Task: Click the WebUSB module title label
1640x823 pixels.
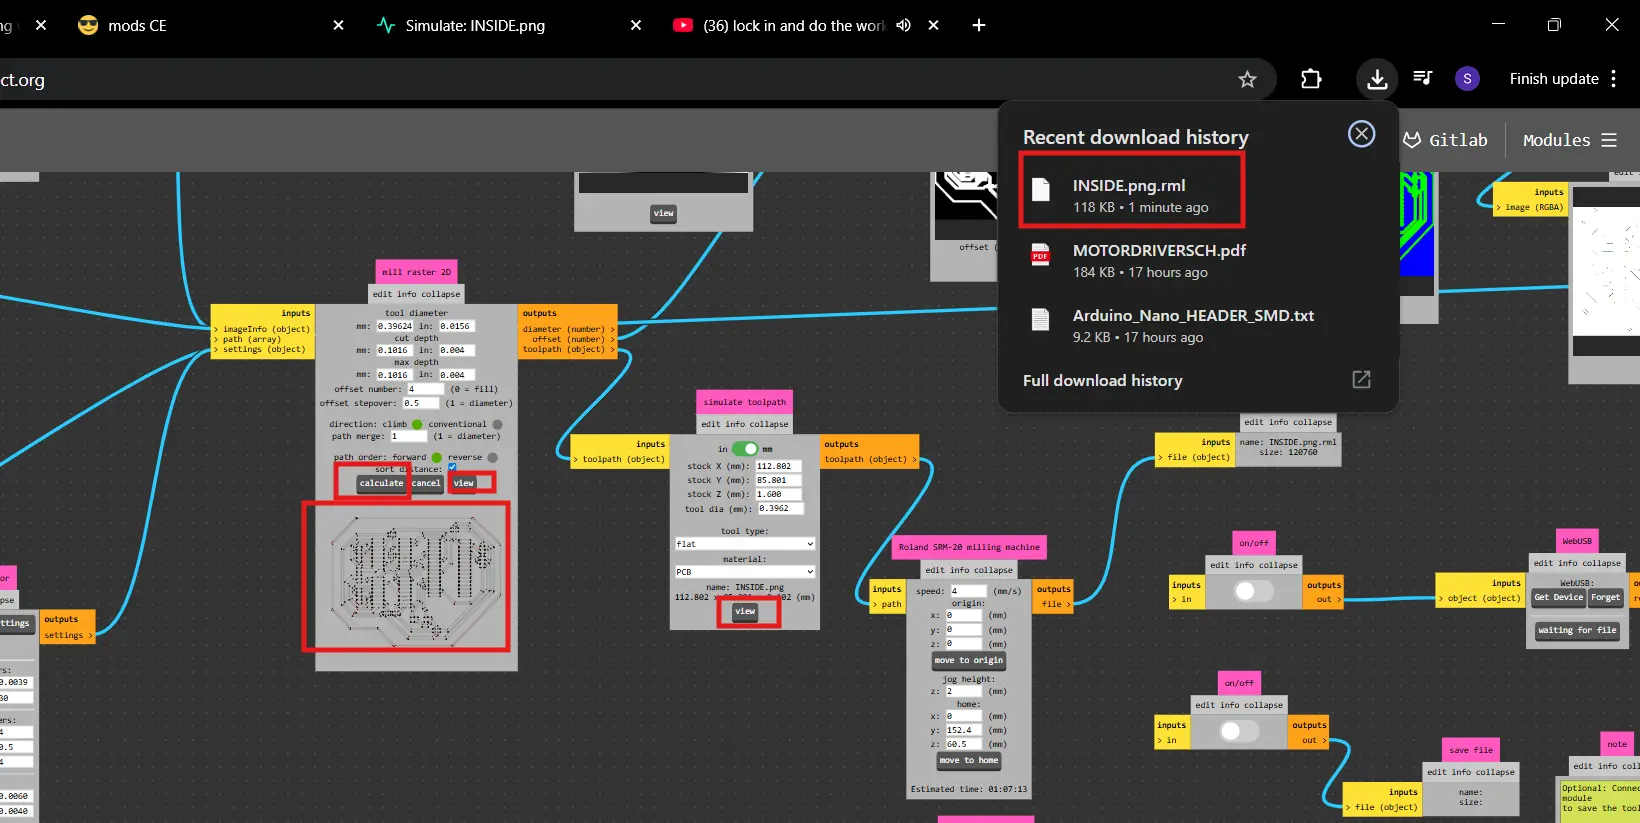Action: 1577,541
